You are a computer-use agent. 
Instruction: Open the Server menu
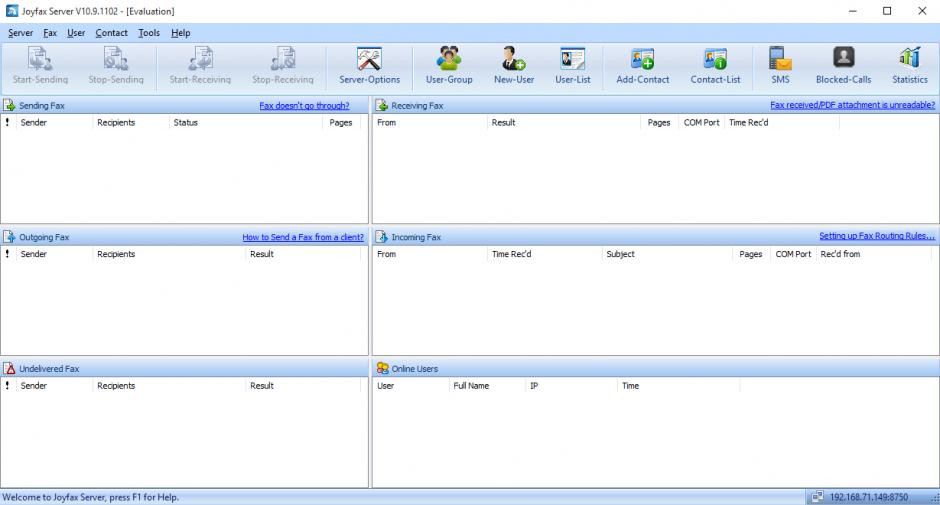tap(20, 33)
